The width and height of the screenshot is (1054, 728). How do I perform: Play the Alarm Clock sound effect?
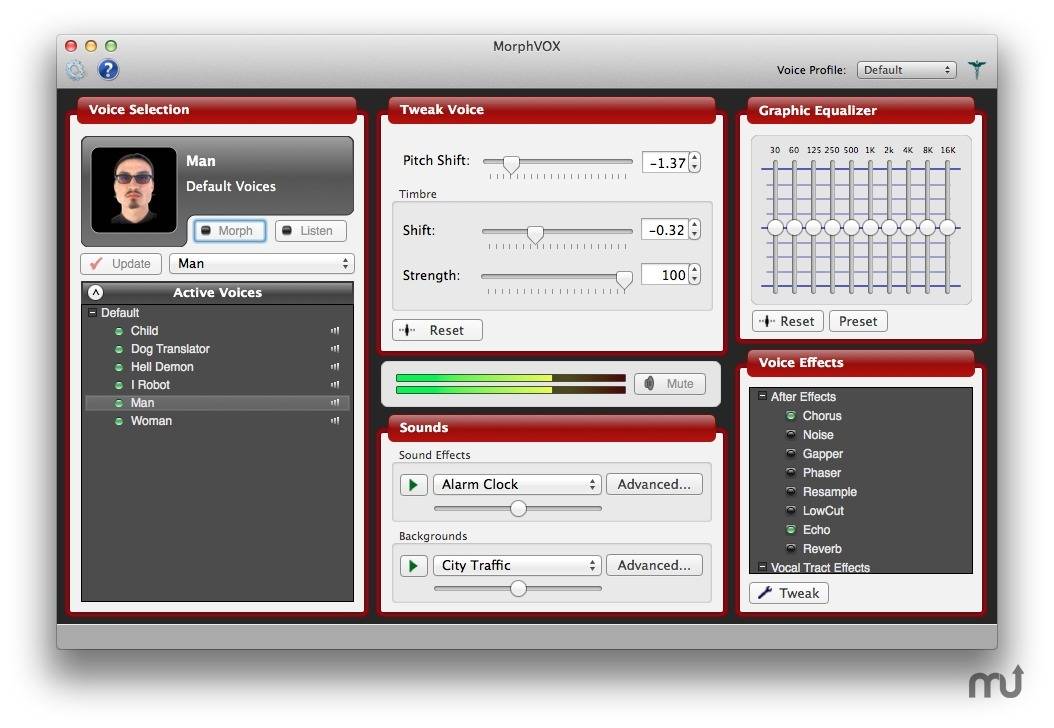pos(412,485)
